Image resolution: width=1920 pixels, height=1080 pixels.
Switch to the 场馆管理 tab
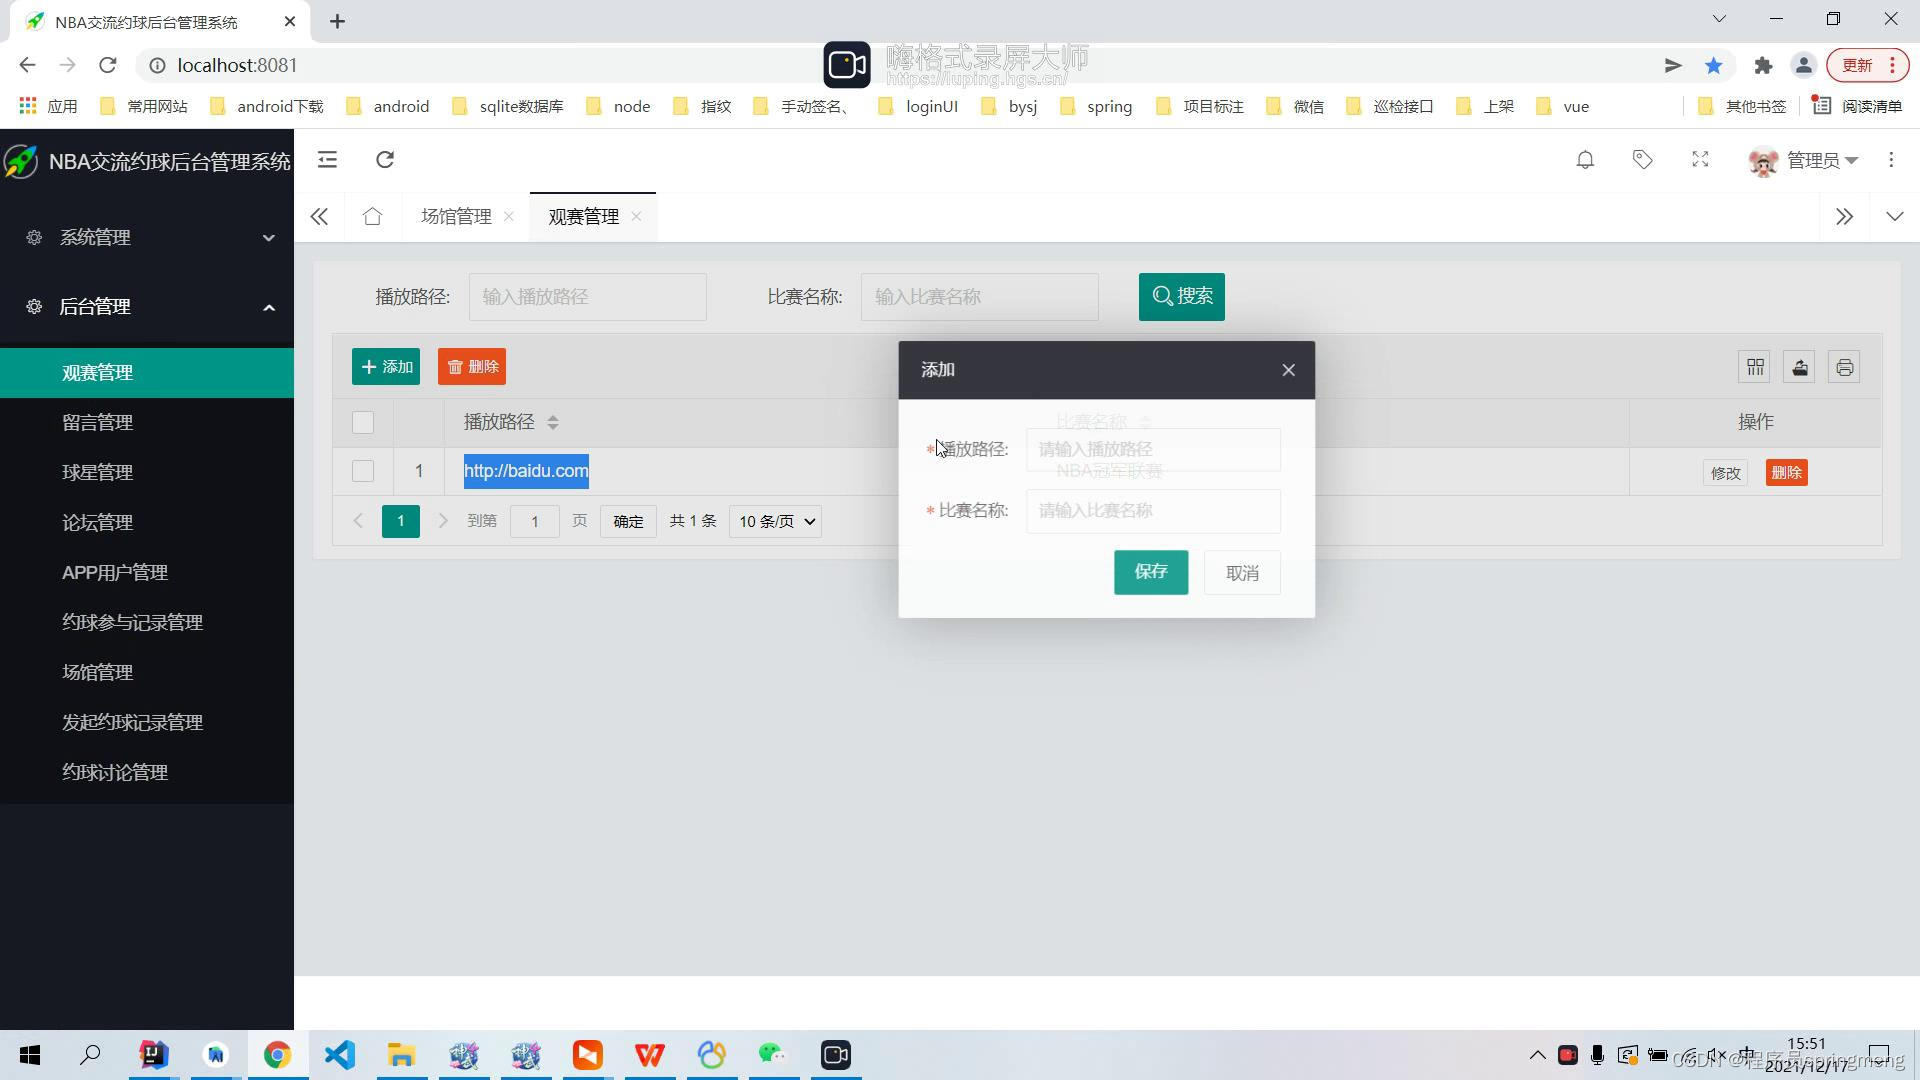coord(456,217)
